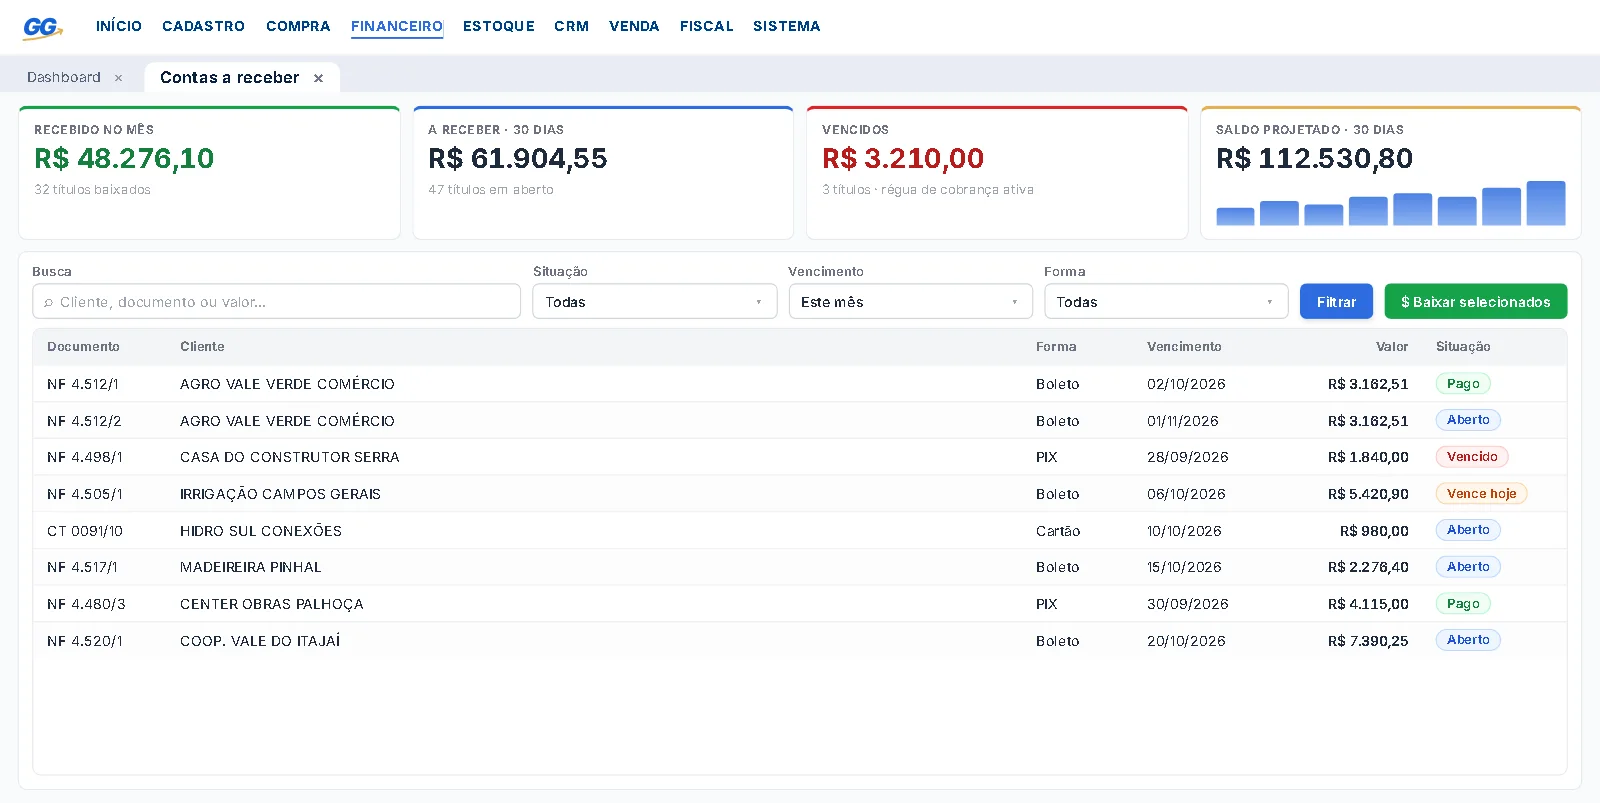1600x803 pixels.
Task: Sort by the Cliente column header
Action: [202, 347]
